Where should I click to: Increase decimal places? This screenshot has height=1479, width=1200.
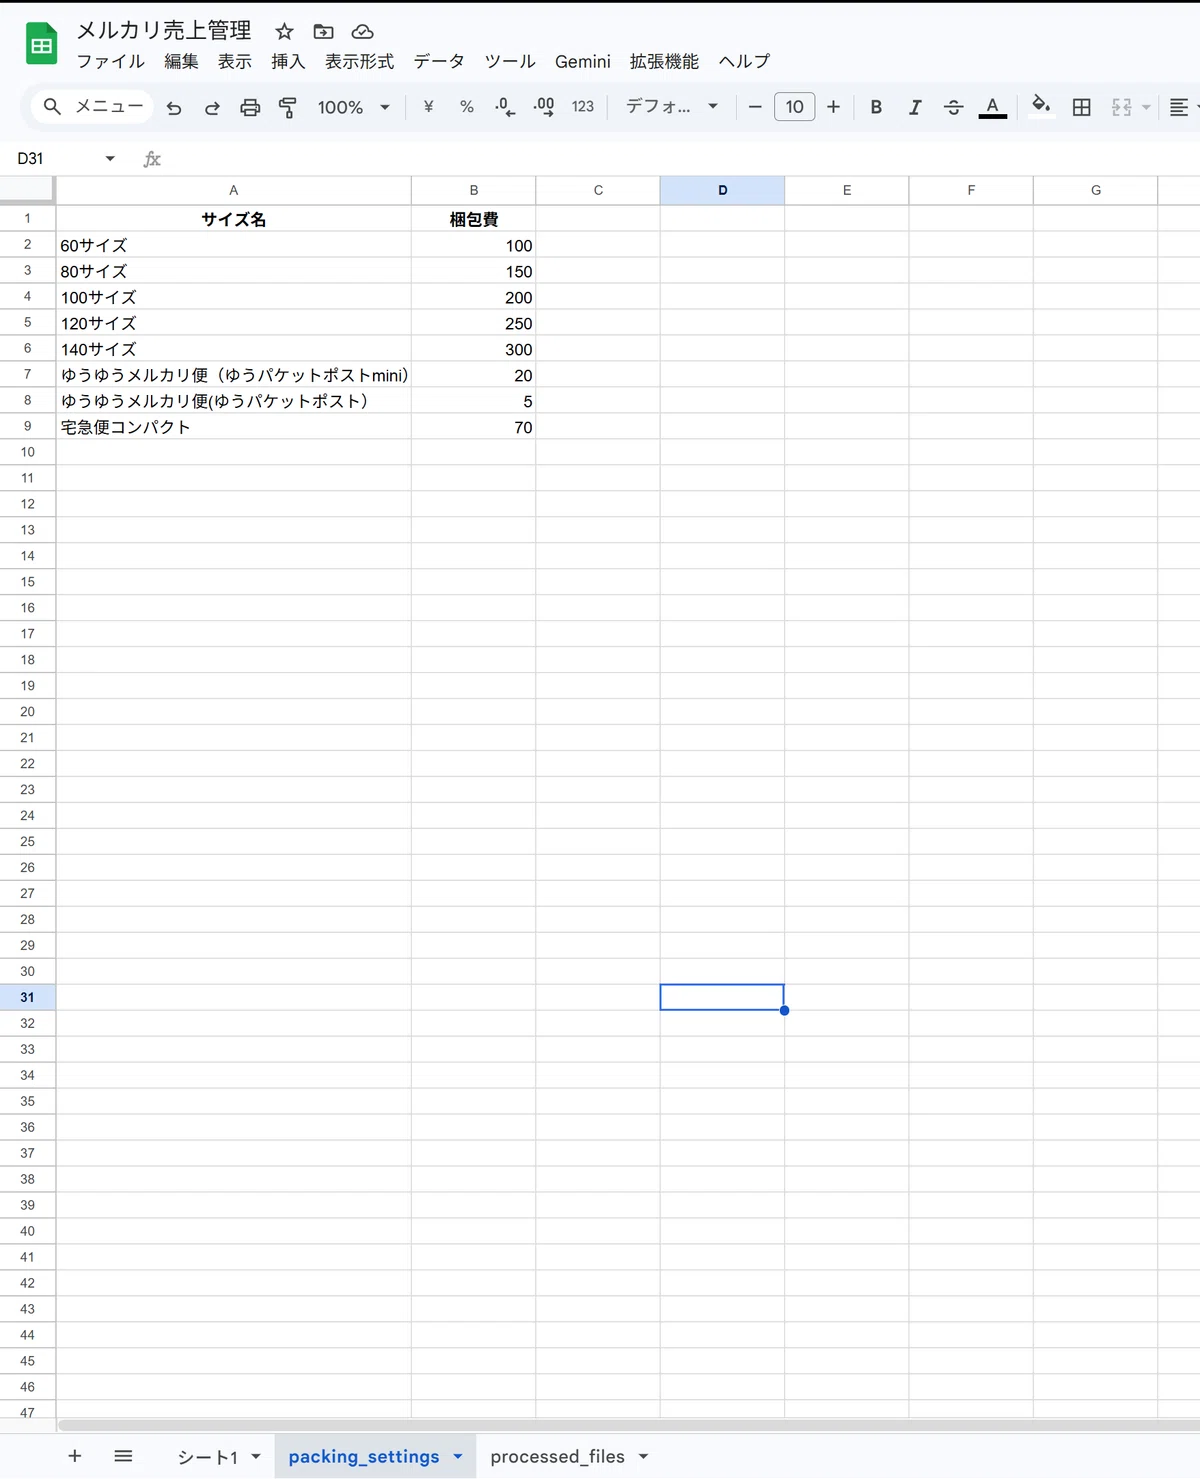(x=544, y=107)
